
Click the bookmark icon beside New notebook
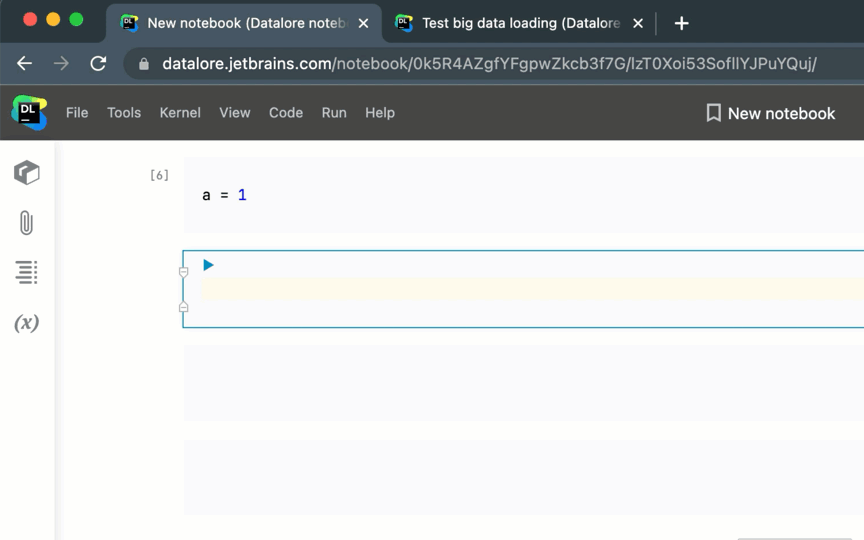click(x=714, y=113)
